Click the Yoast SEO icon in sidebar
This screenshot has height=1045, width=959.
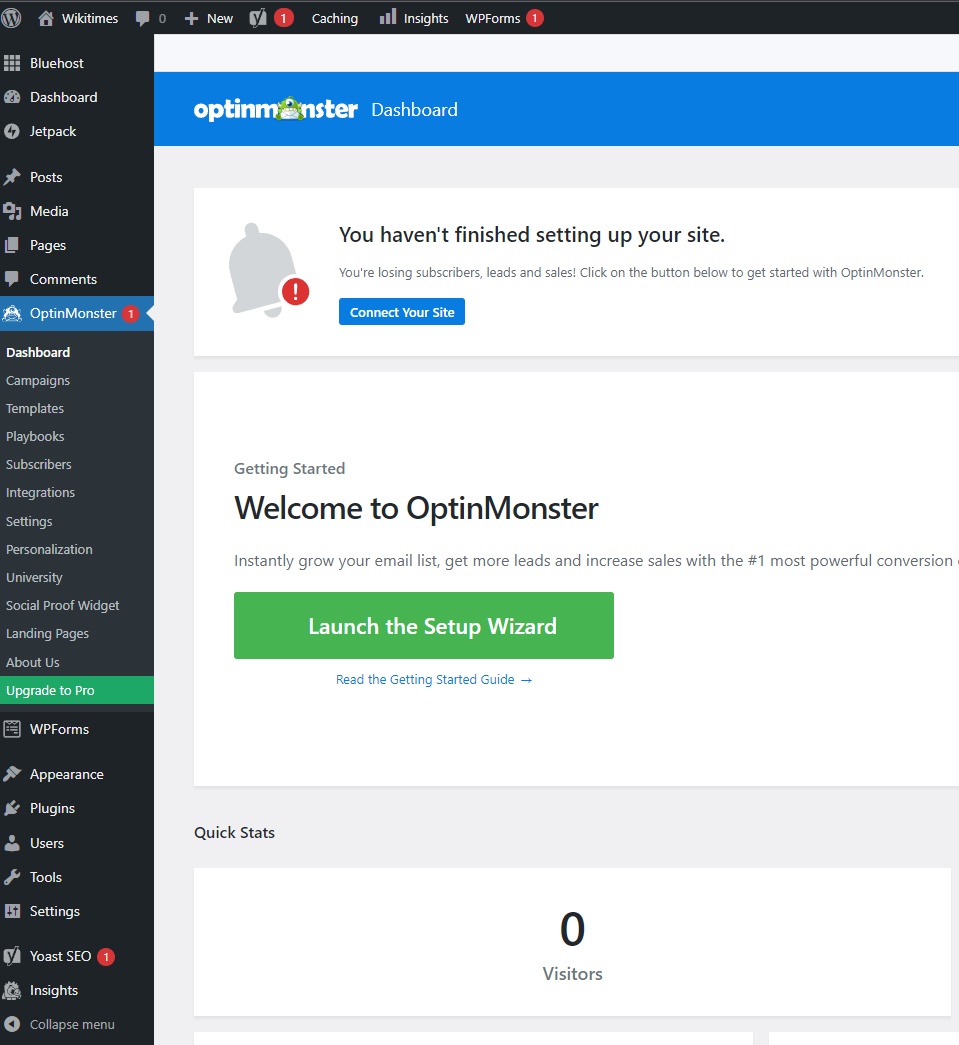(x=12, y=956)
